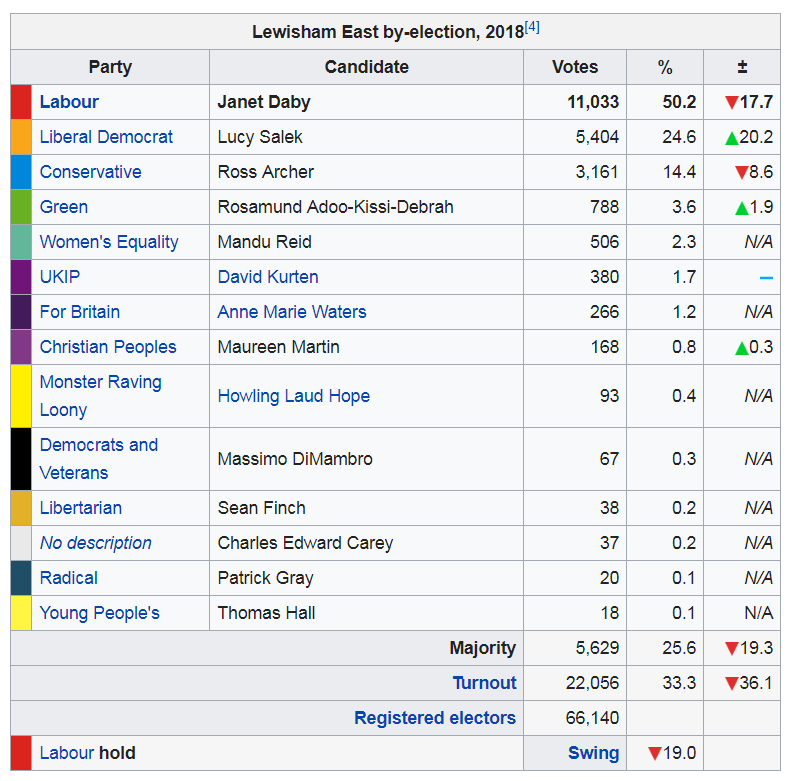The image size is (796, 781).
Task: Click the red Labour color swatch
Action: tap(21, 102)
